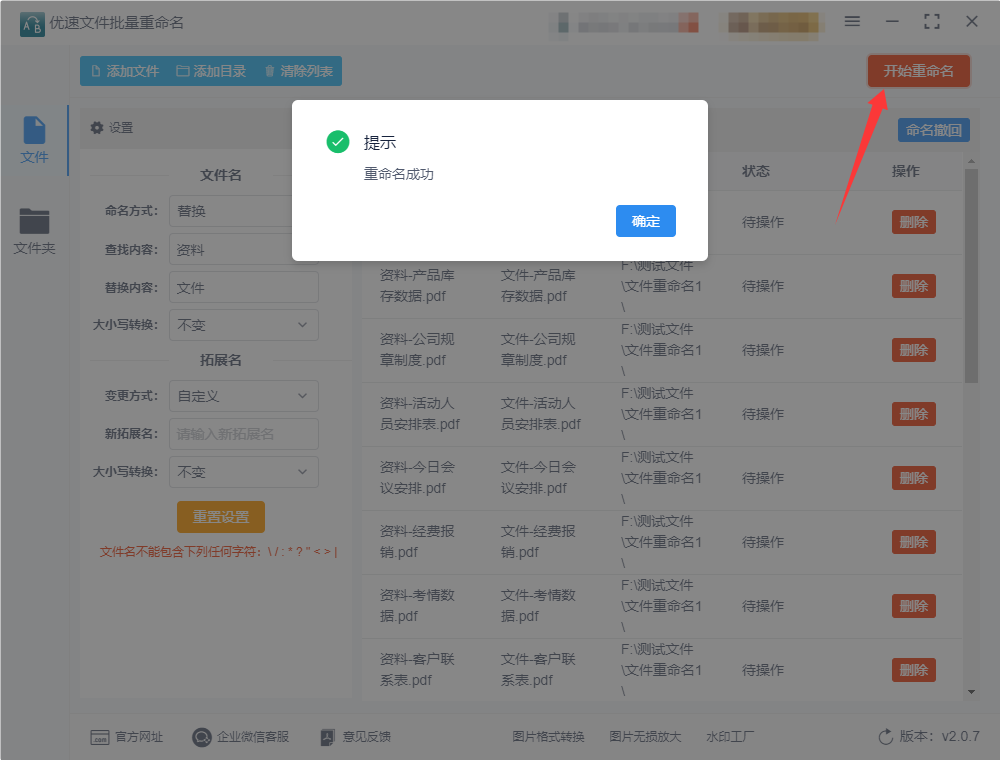The image size is (1000, 760).
Task: Click the file list vertical scrollbar thumb
Action: coord(971,275)
